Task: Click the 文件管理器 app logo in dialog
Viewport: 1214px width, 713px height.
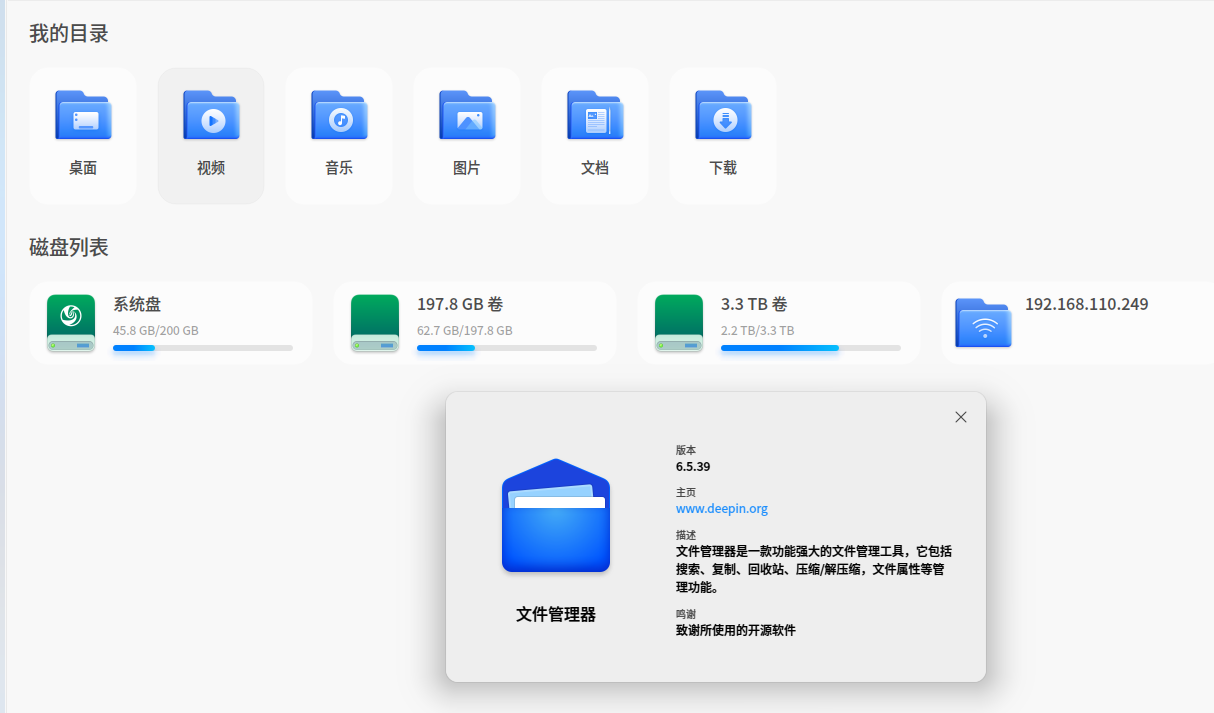Action: click(556, 516)
